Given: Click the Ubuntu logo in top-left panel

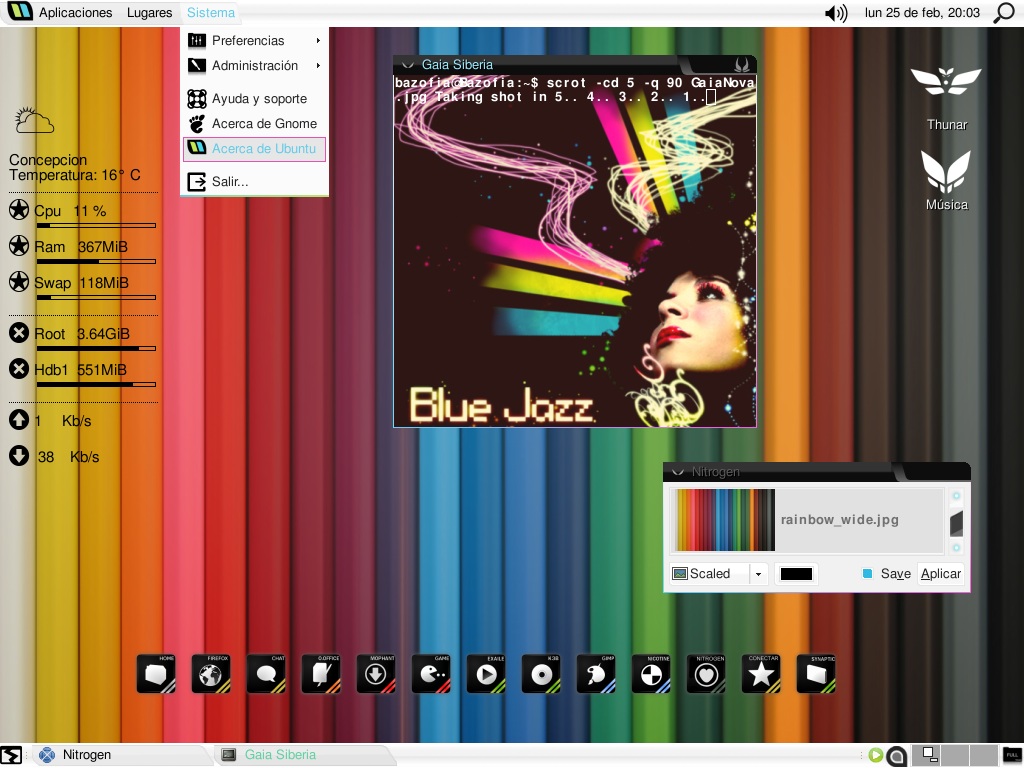Looking at the screenshot, I should (19, 12).
